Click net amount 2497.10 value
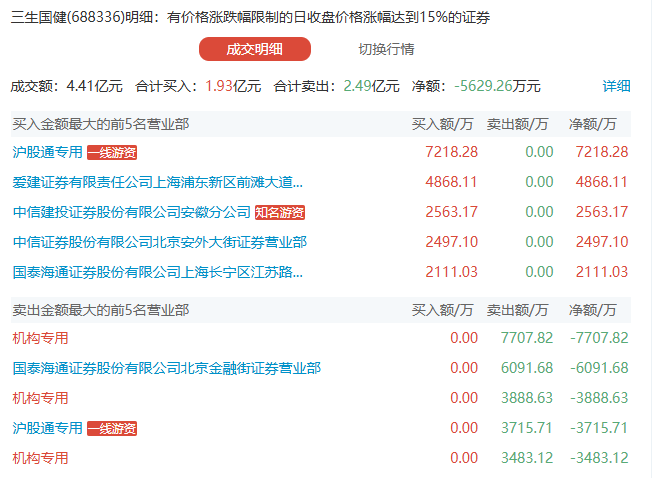 point(602,242)
